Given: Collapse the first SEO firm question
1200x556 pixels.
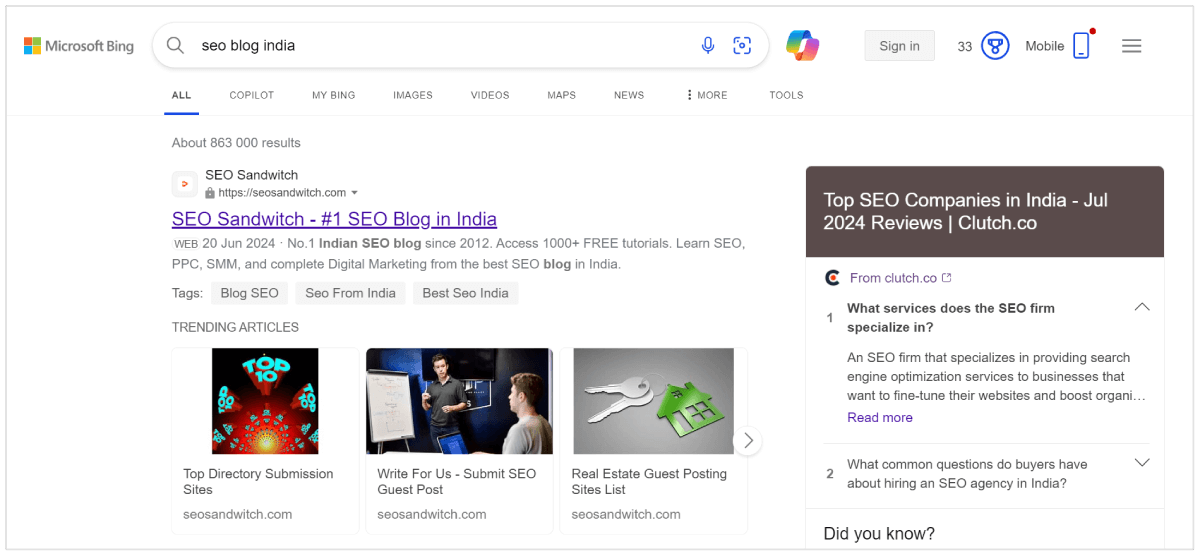Looking at the screenshot, I should pos(1142,307).
